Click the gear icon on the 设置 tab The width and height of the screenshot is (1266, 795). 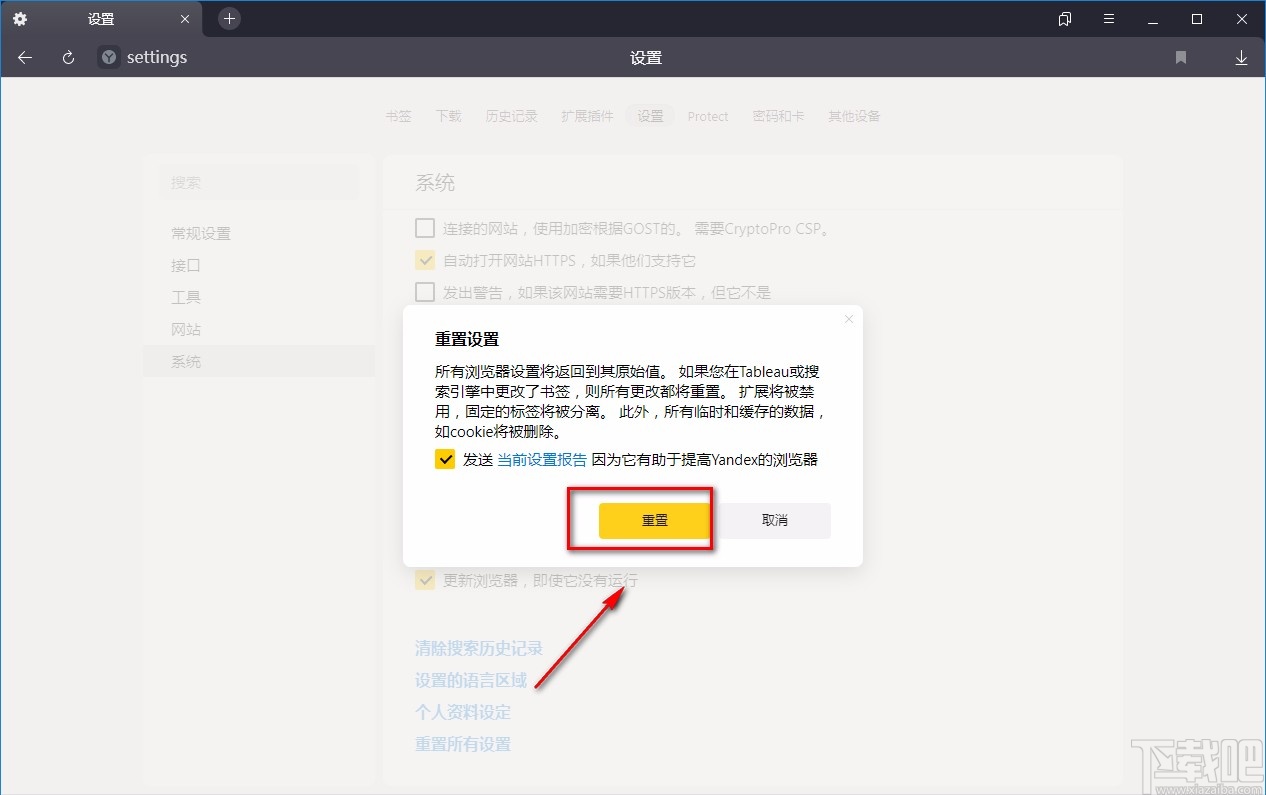[19, 18]
